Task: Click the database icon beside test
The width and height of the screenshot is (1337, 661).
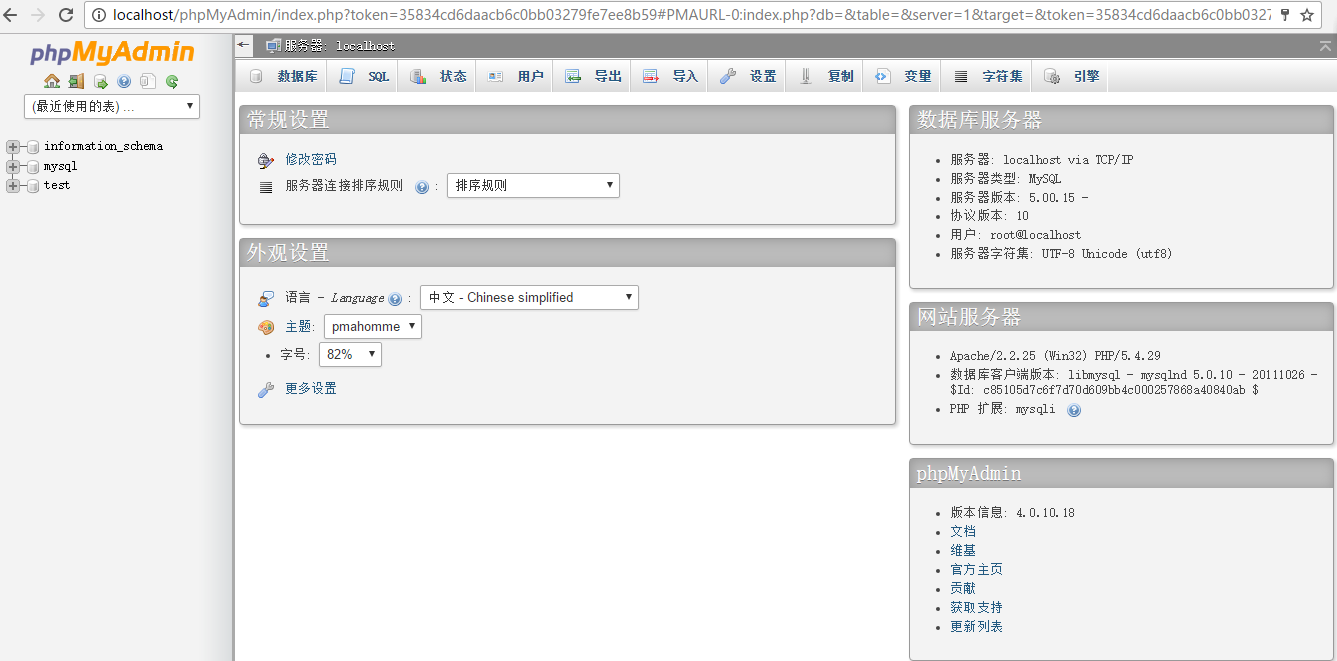Action: [33, 186]
